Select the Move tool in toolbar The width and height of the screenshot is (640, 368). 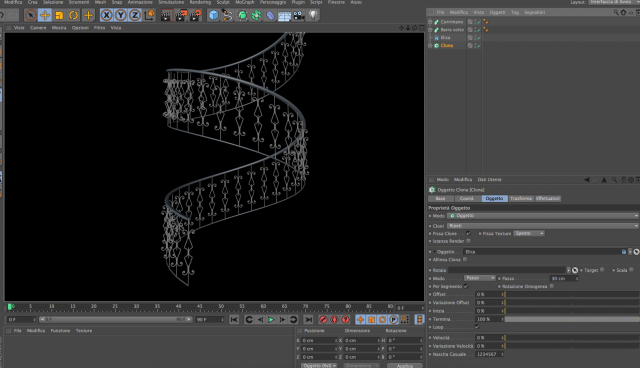tap(45, 16)
